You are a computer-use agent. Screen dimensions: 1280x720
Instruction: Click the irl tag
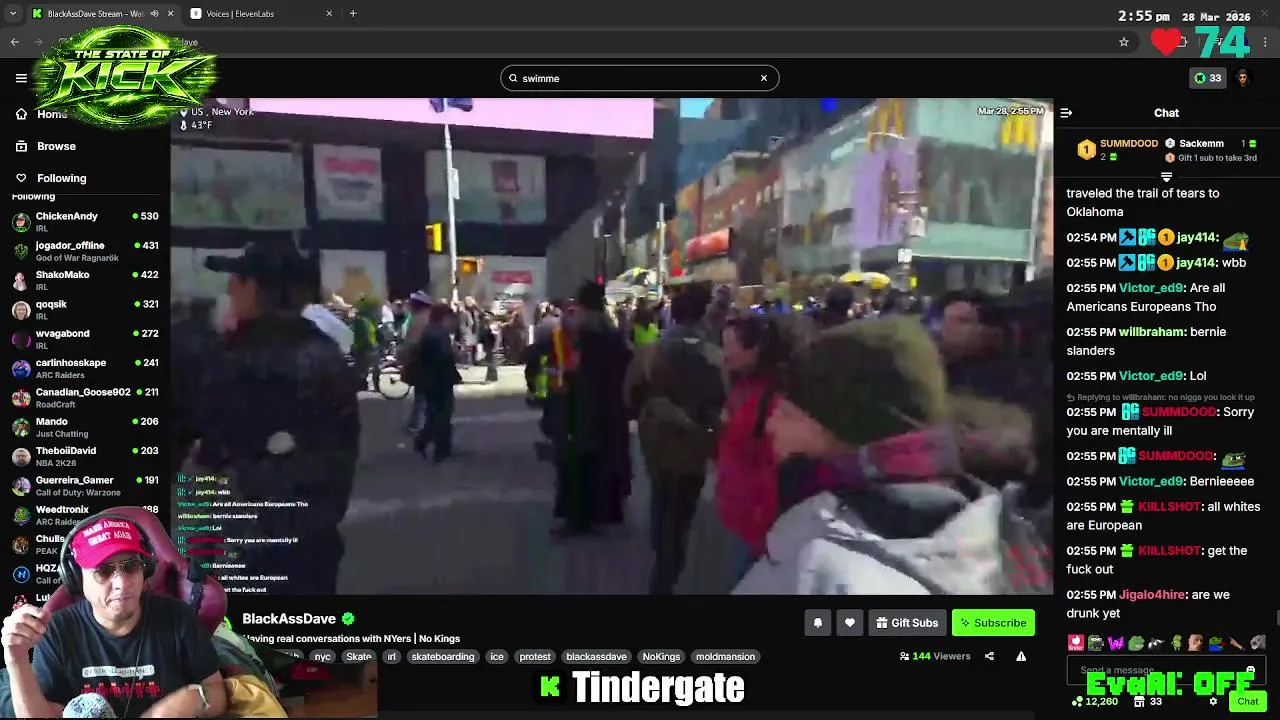391,657
